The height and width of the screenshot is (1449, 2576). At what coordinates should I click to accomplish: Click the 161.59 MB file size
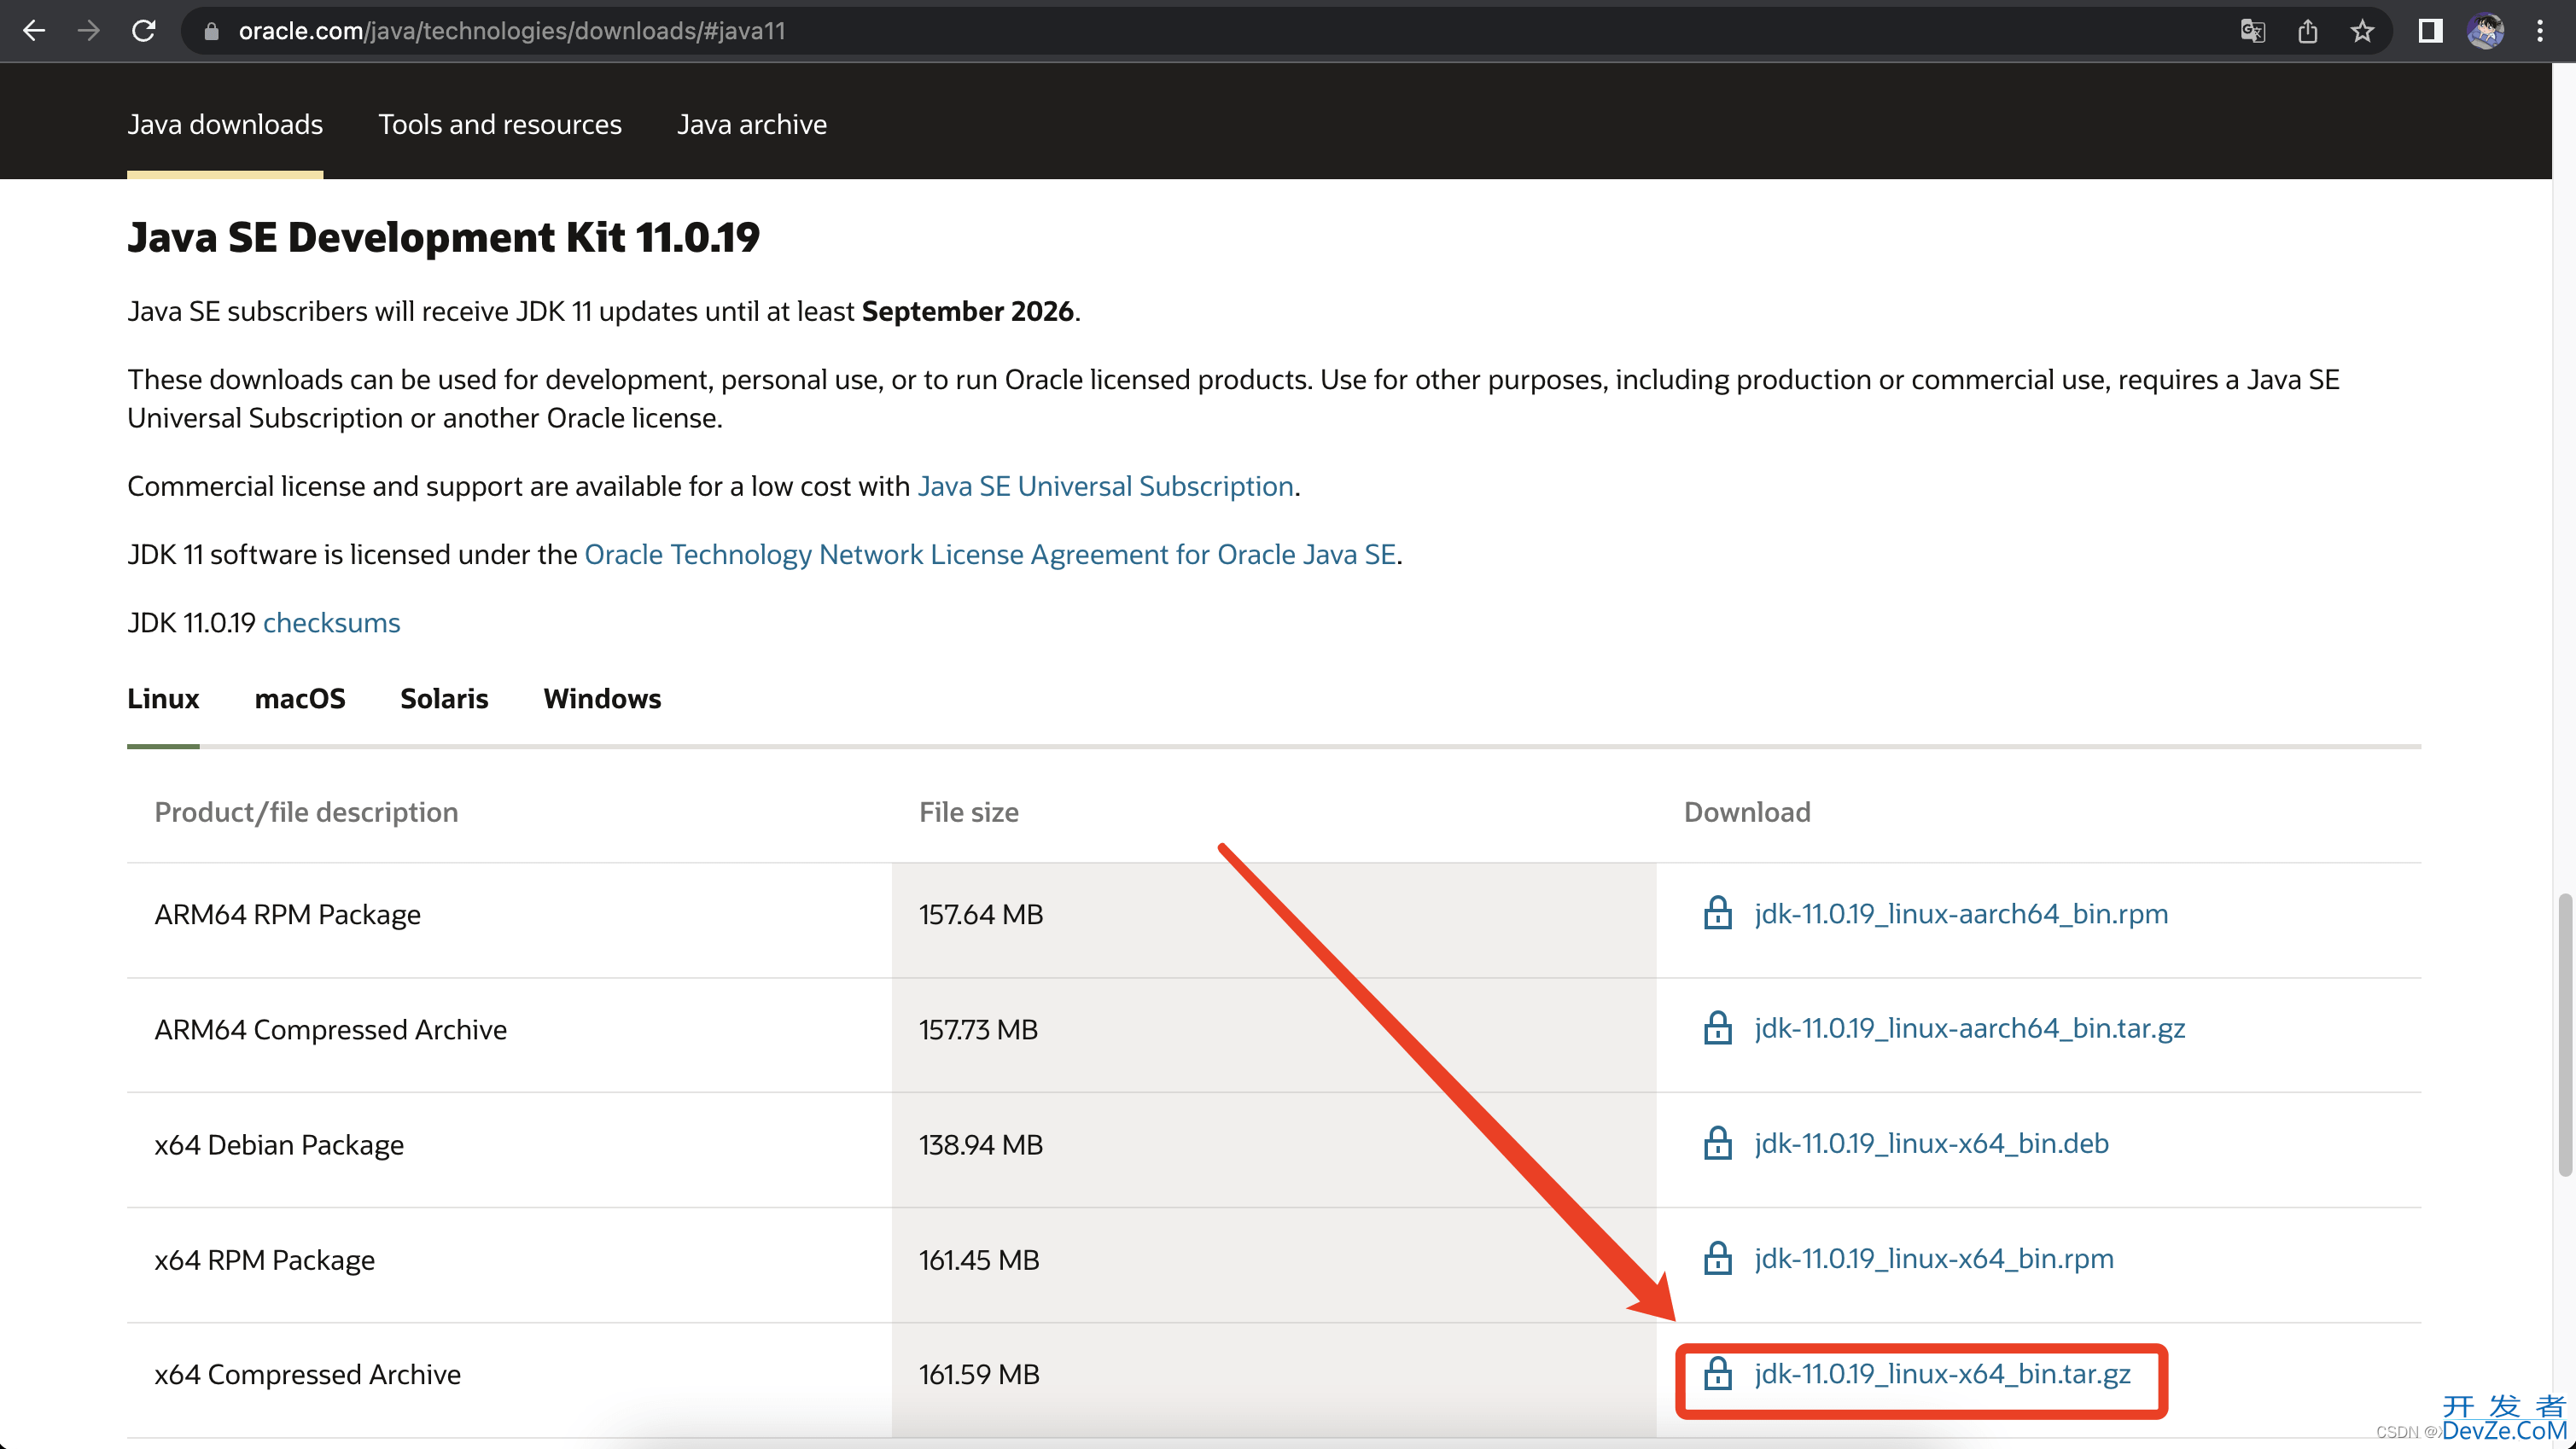979,1374
